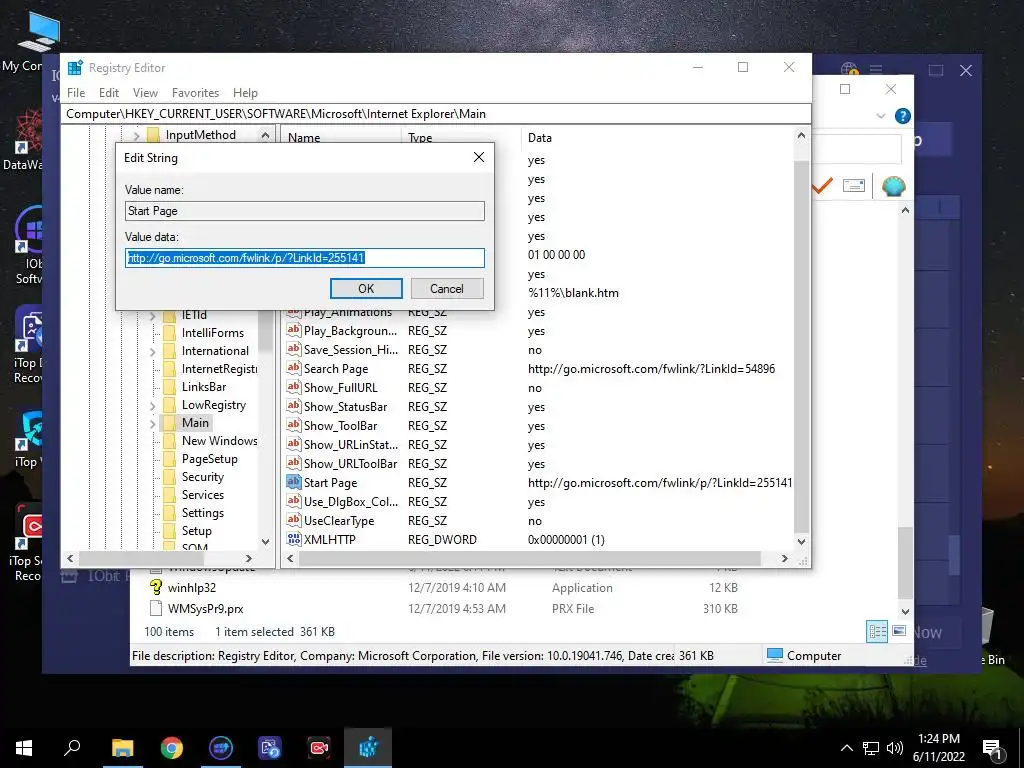The width and height of the screenshot is (1024, 768).
Task: Expand the LowRegistry tree key
Action: [x=152, y=406]
